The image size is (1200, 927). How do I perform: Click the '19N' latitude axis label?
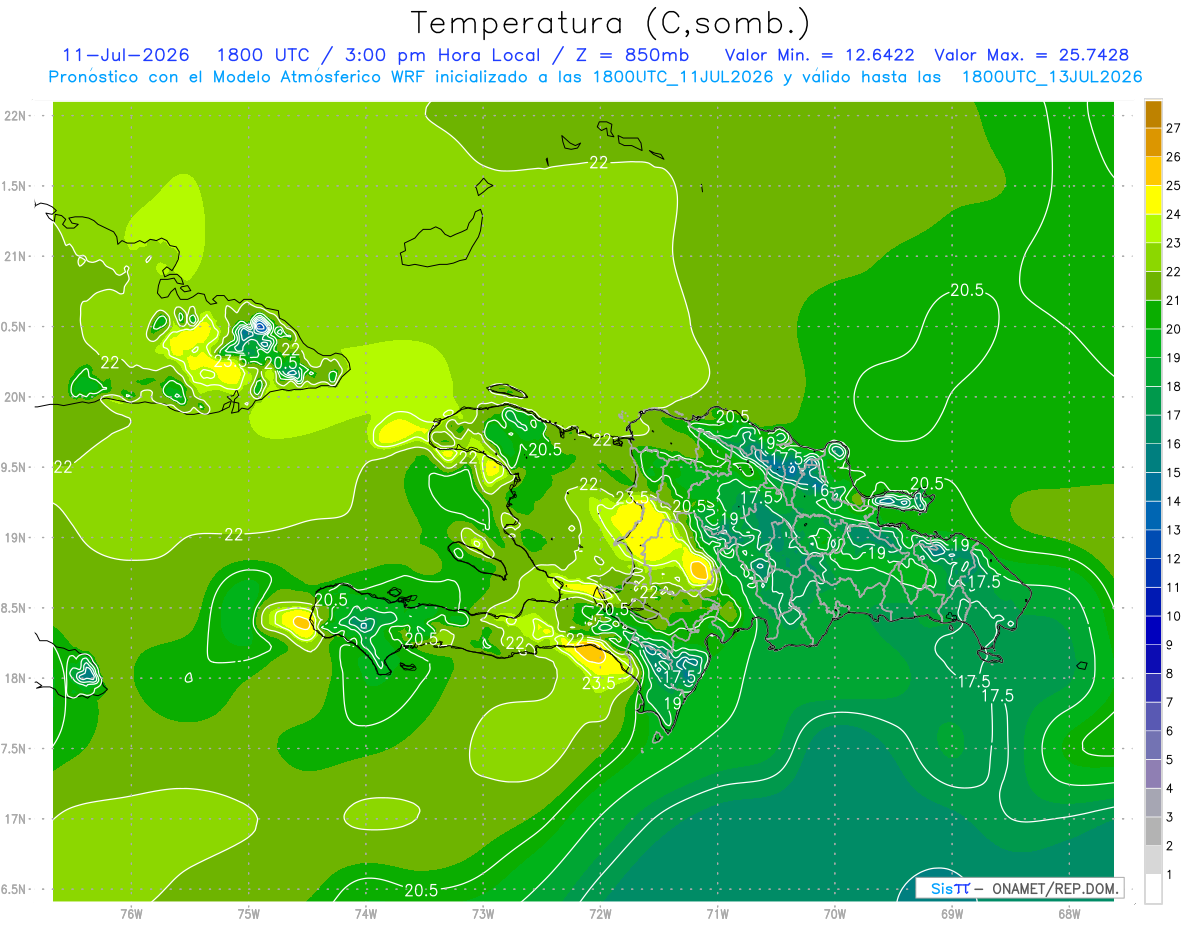(x=16, y=538)
